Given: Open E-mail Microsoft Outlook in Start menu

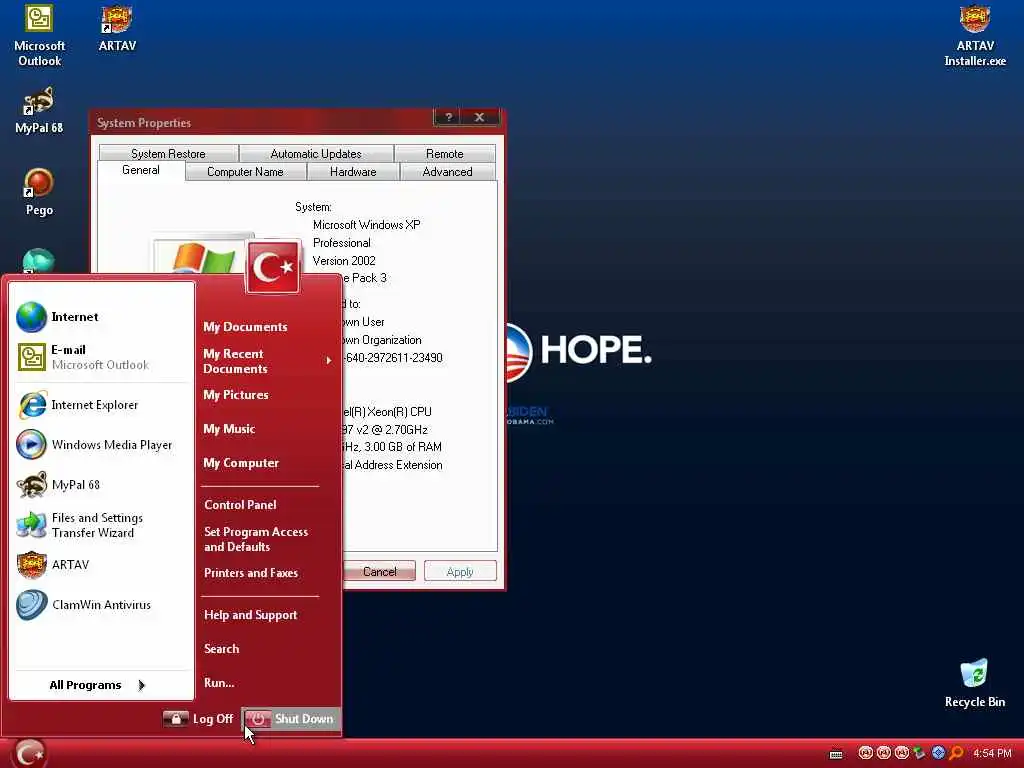Looking at the screenshot, I should (x=101, y=357).
